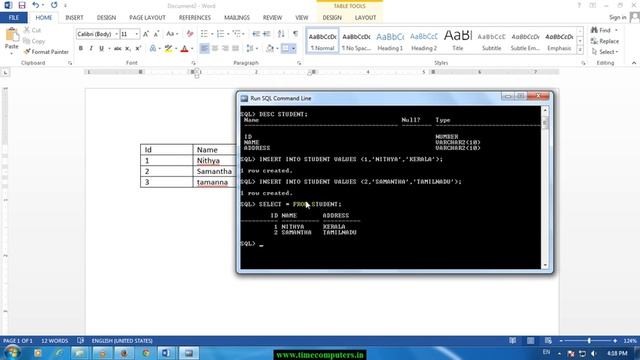Open the Line and Paragraph Spacing dropdown
Image resolution: width=640 pixels, height=360 pixels.
coord(252,49)
